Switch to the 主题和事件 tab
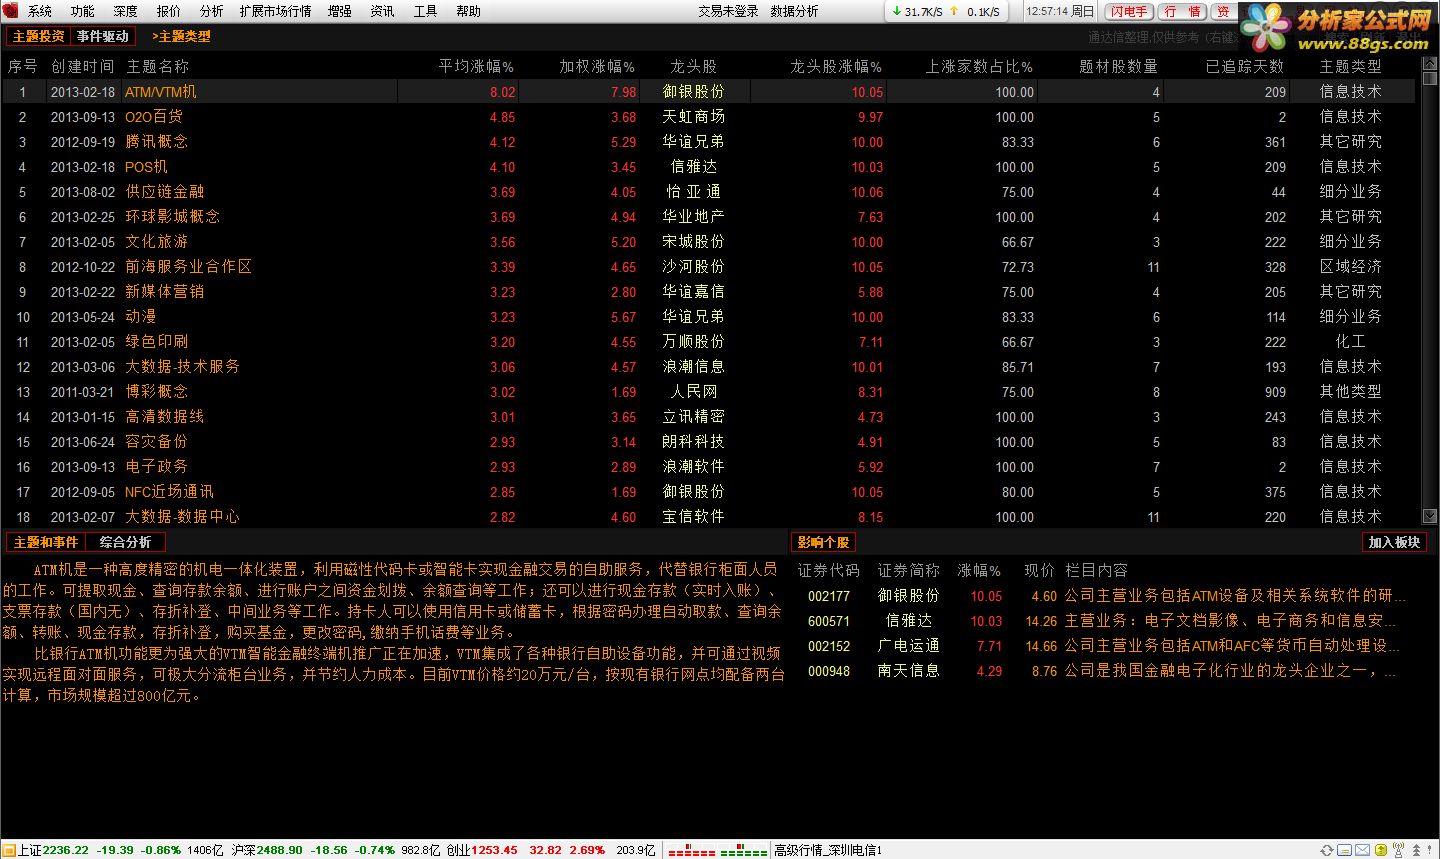The height and width of the screenshot is (859, 1440). click(x=46, y=542)
